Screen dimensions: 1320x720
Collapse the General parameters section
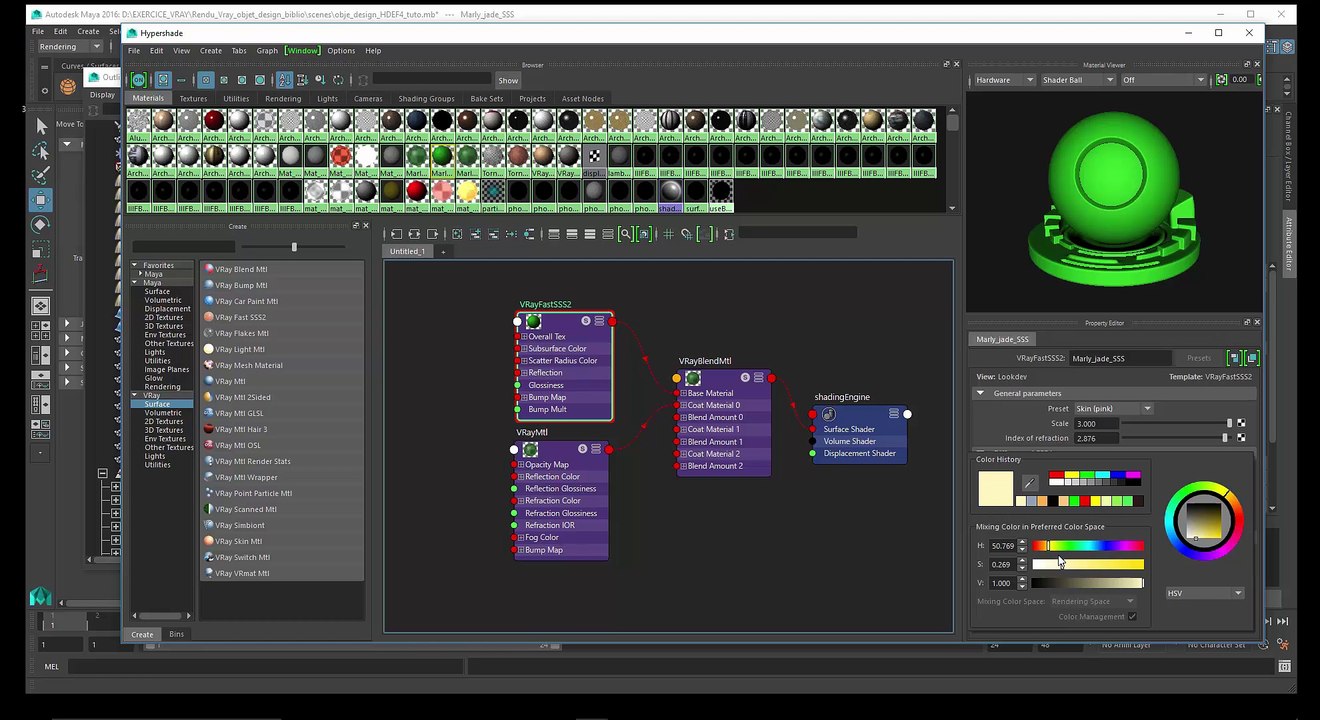(980, 393)
